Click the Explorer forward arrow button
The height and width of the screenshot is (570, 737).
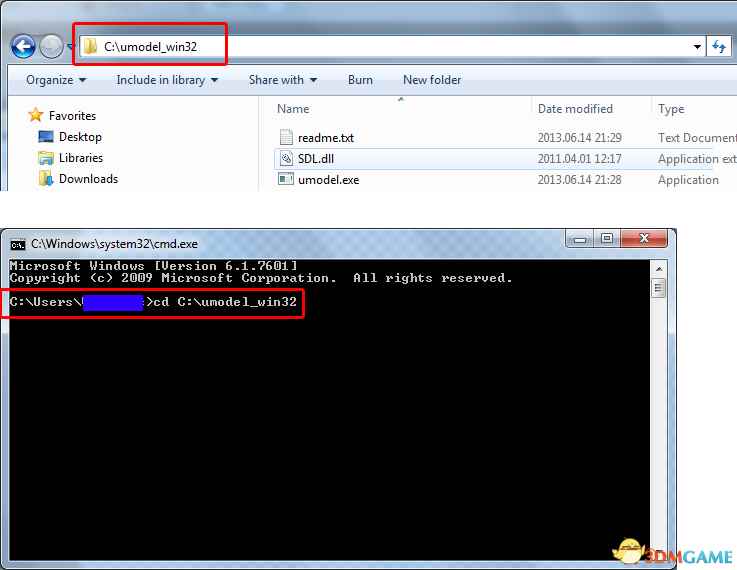click(x=51, y=47)
